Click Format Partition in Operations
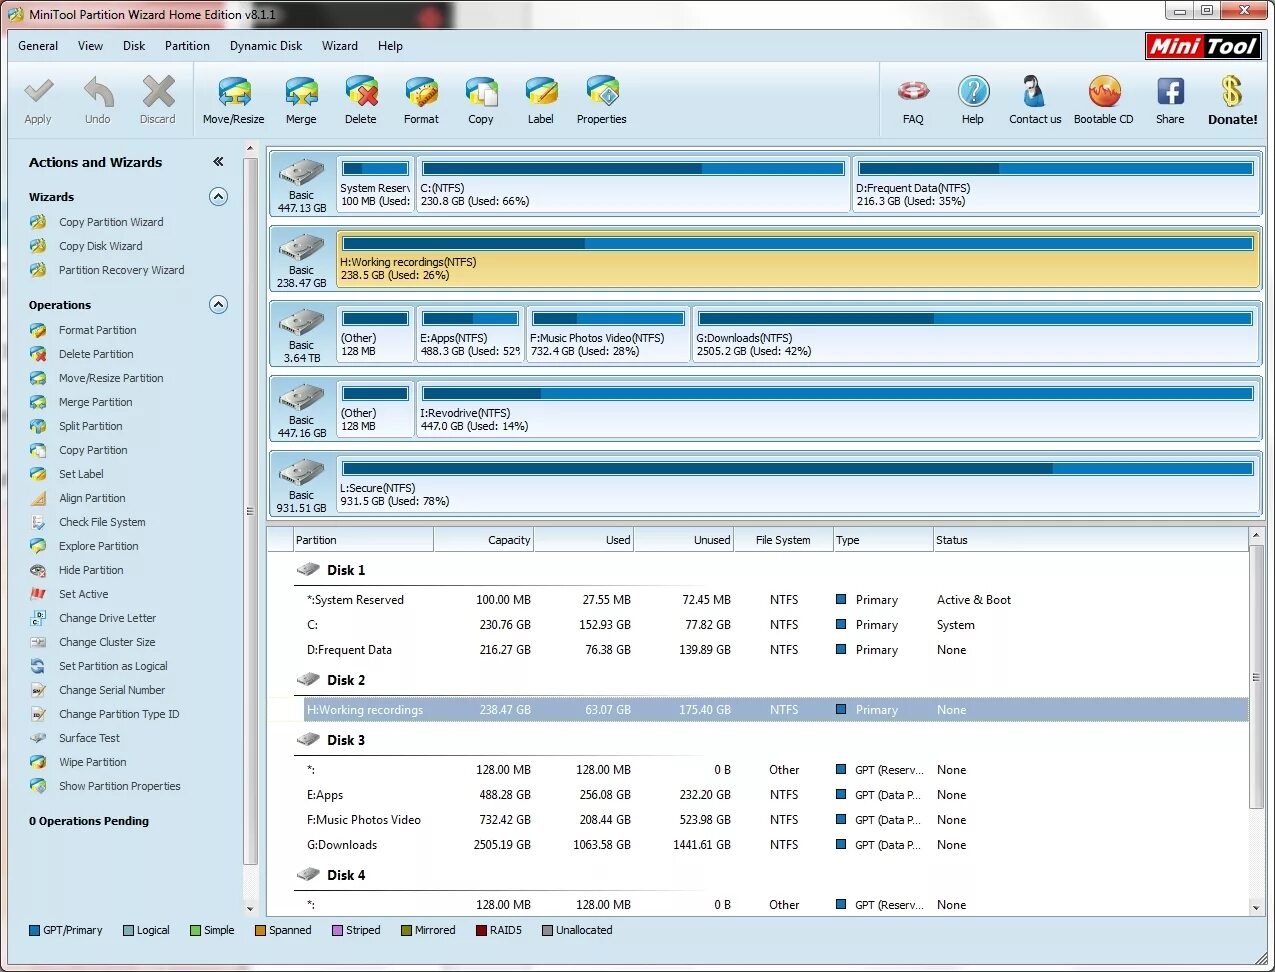1275x972 pixels. point(97,330)
